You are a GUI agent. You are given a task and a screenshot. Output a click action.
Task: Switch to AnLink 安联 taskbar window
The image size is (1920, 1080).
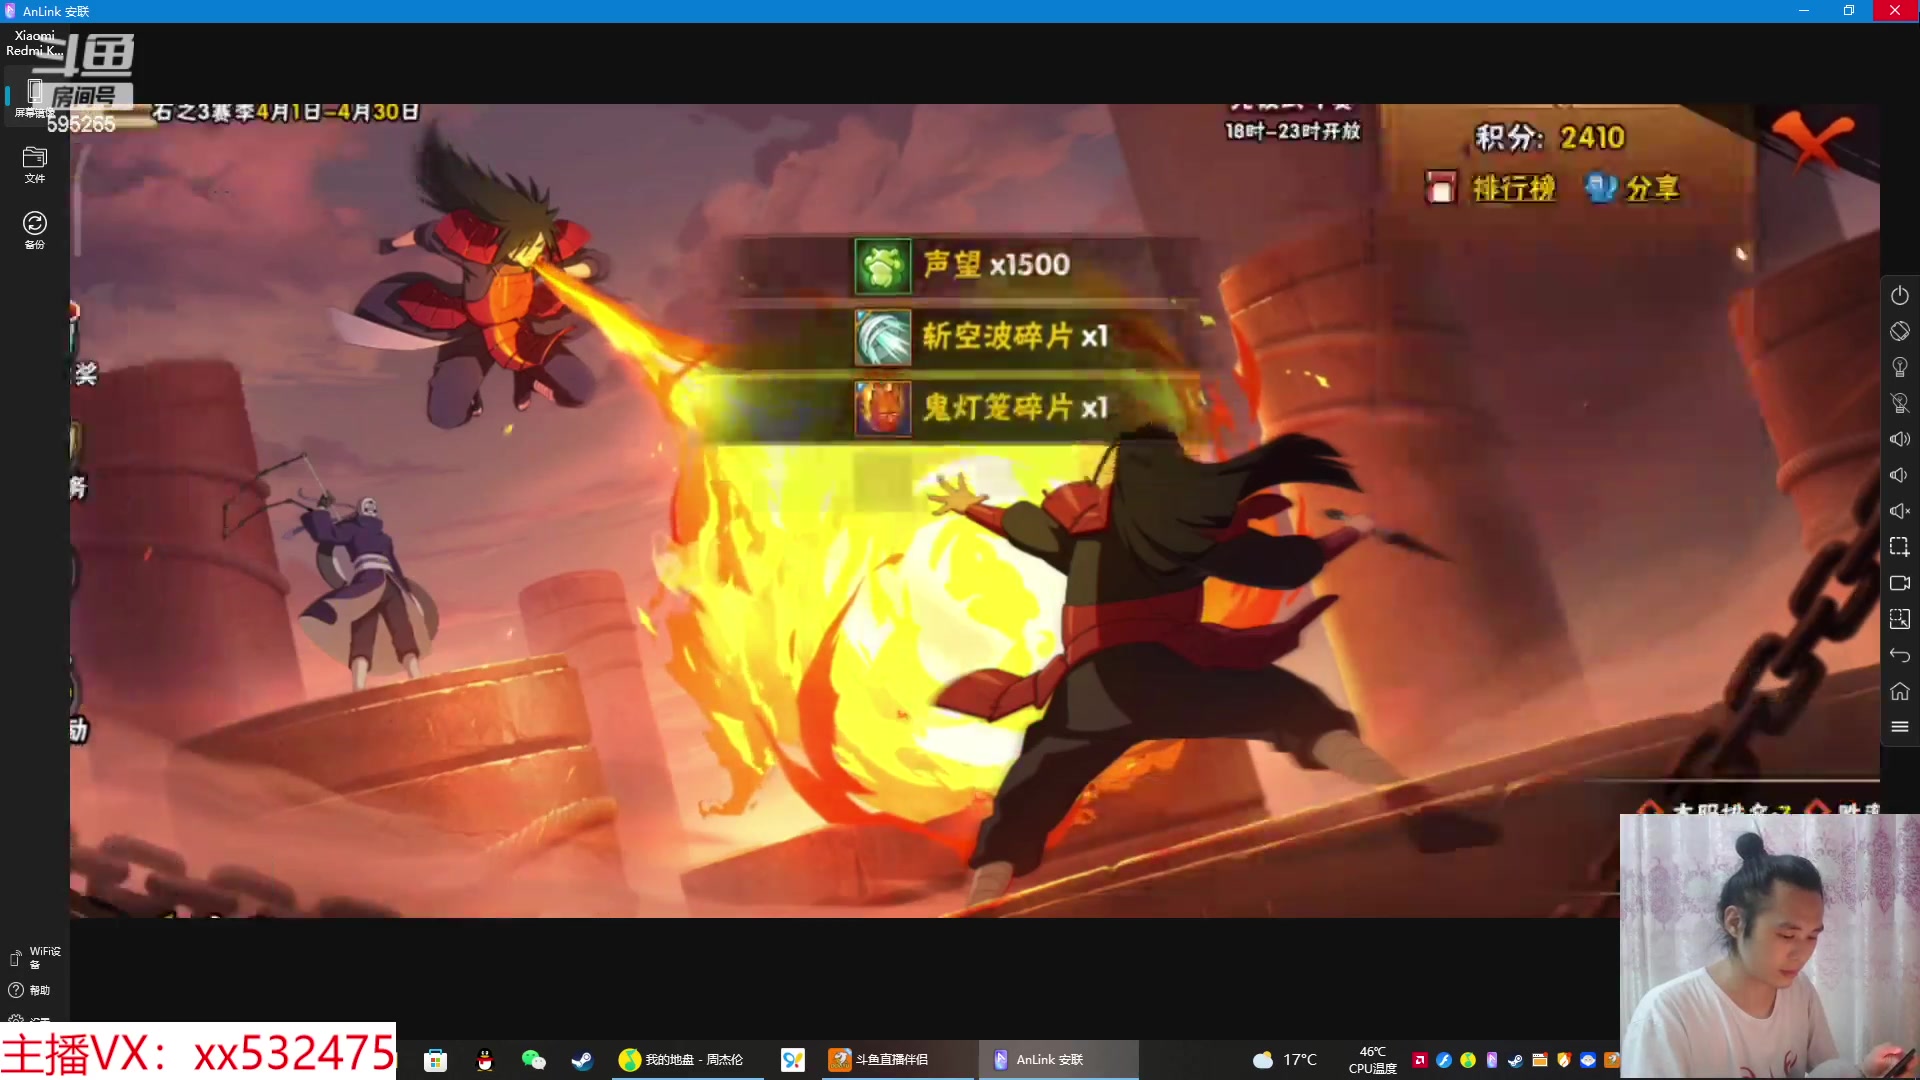(x=1058, y=1060)
